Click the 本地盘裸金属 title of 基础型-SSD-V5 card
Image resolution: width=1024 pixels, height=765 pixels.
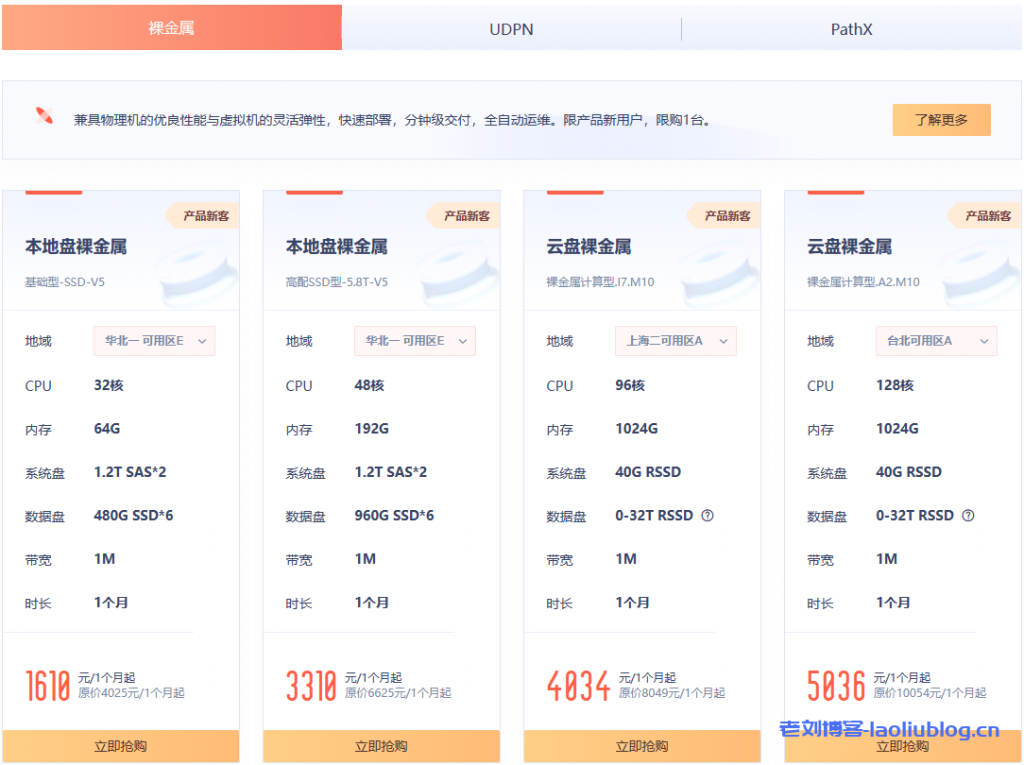pyautogui.click(x=76, y=247)
